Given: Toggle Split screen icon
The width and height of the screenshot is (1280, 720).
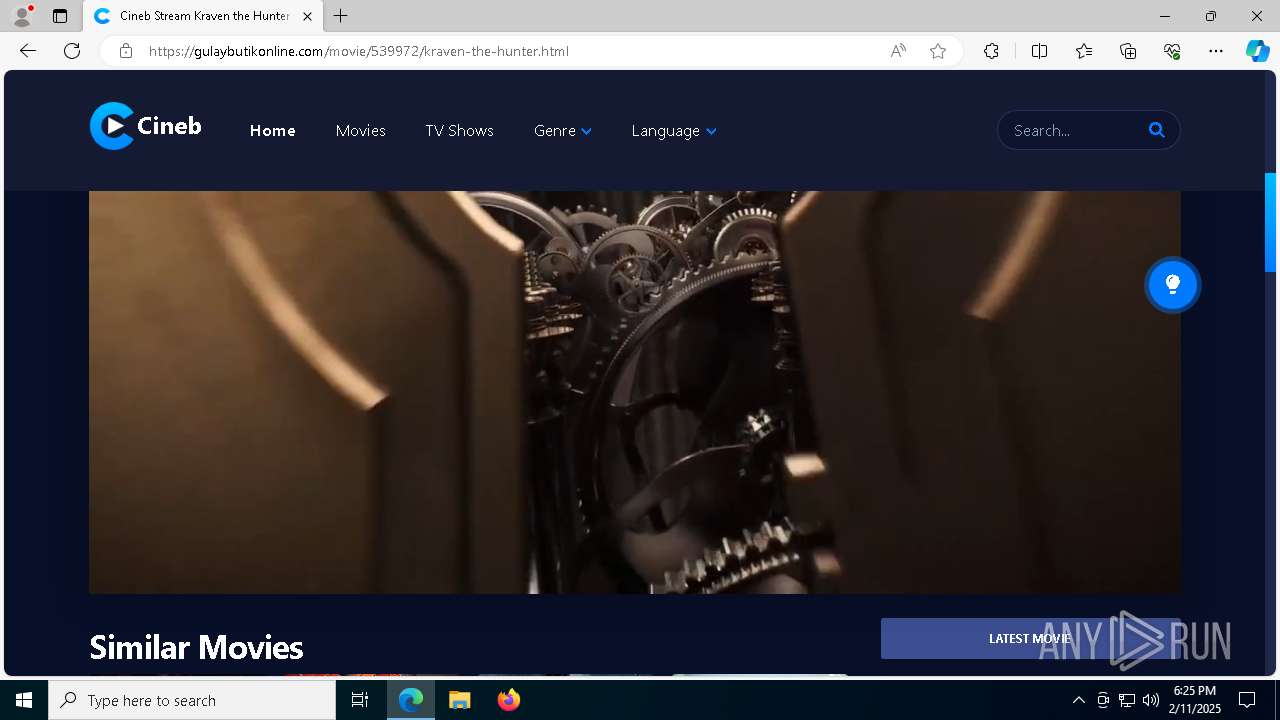Looking at the screenshot, I should [x=1039, y=51].
